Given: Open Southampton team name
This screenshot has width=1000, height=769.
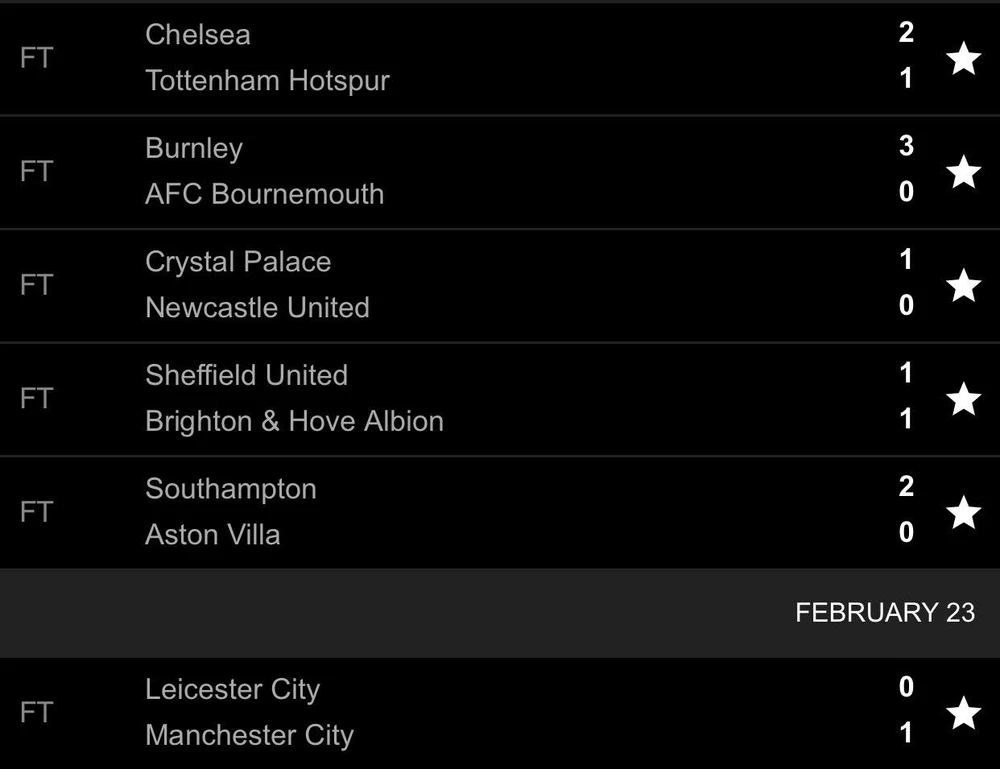Looking at the screenshot, I should [230, 489].
